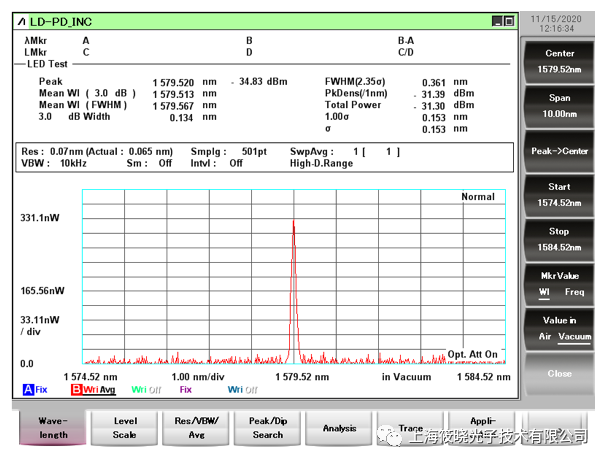Open the Center 1579.52nm setting

[559, 61]
